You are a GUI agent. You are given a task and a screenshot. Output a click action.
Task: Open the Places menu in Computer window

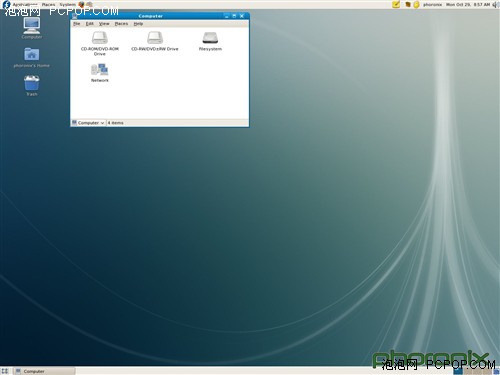121,24
